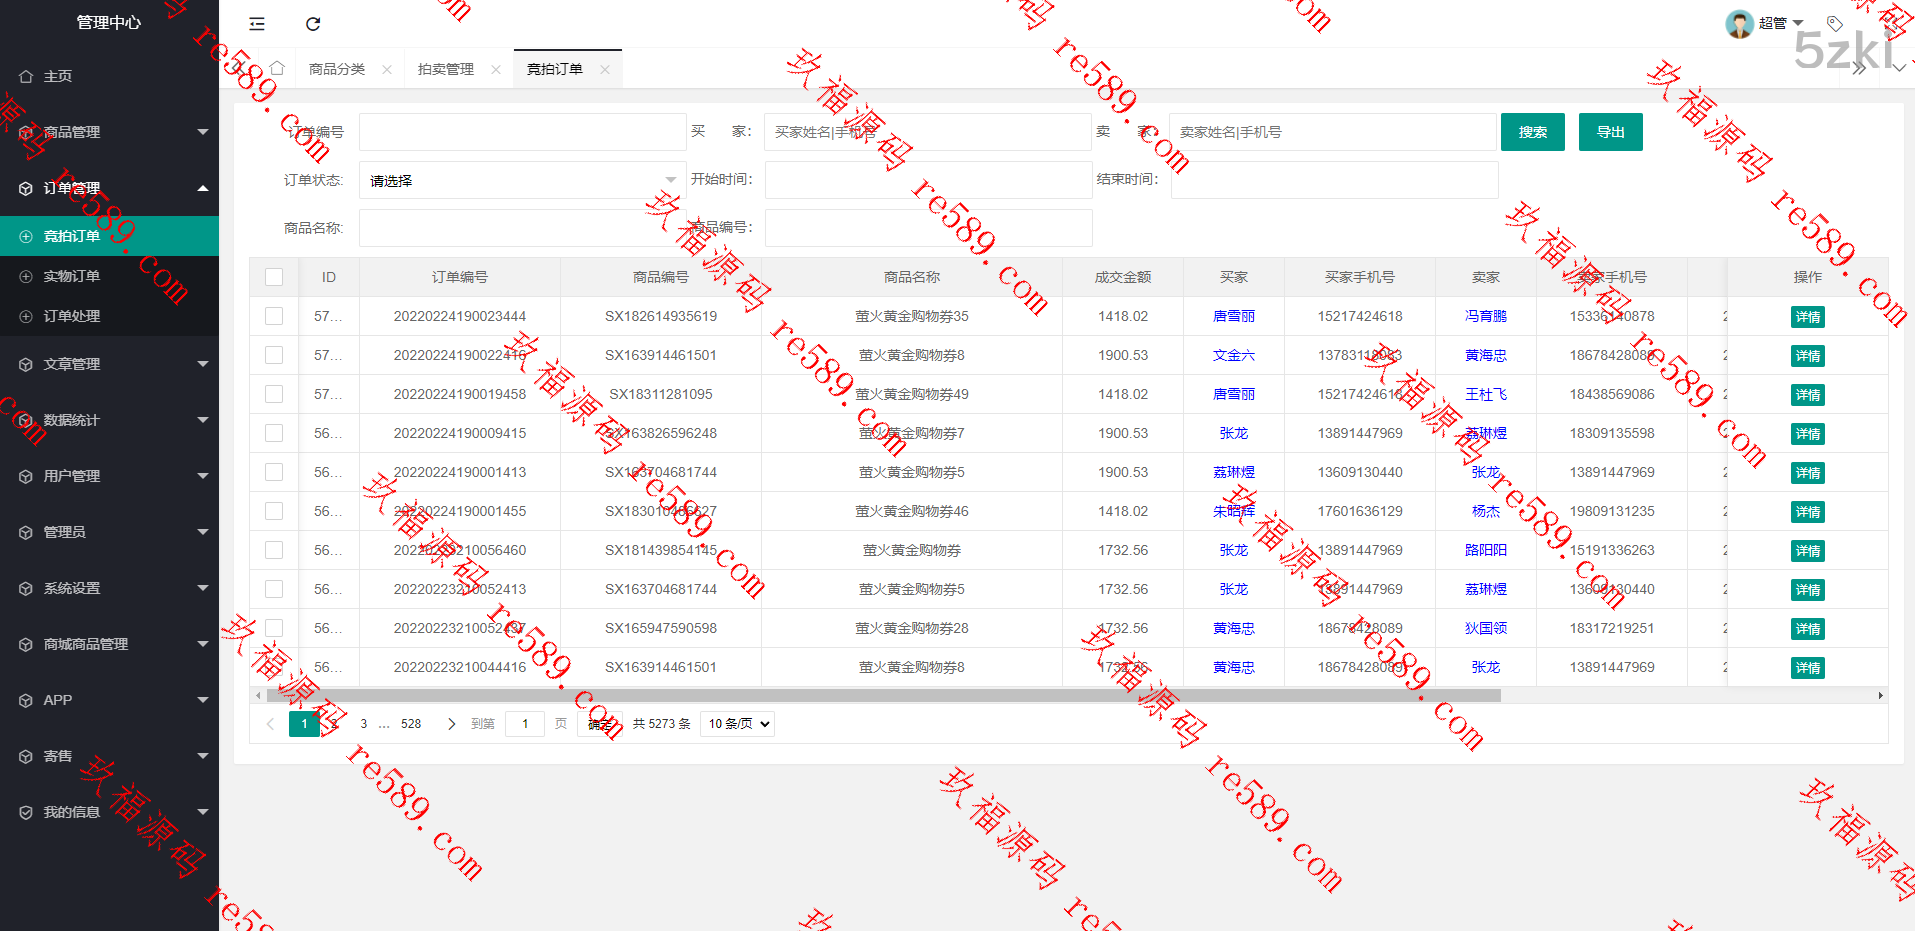Click the 搜索 button
Screen dimensions: 1915x931
[1532, 132]
